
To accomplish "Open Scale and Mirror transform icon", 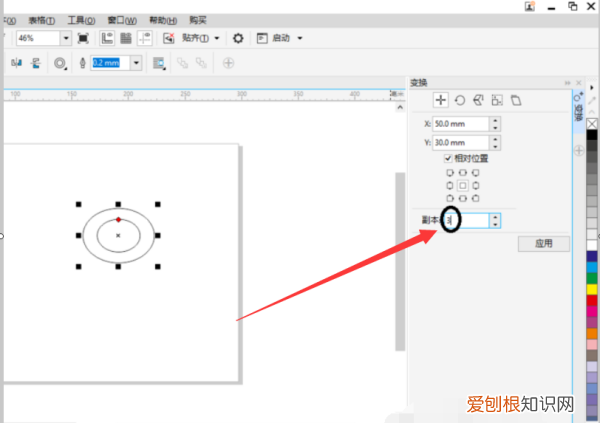I will point(478,100).
